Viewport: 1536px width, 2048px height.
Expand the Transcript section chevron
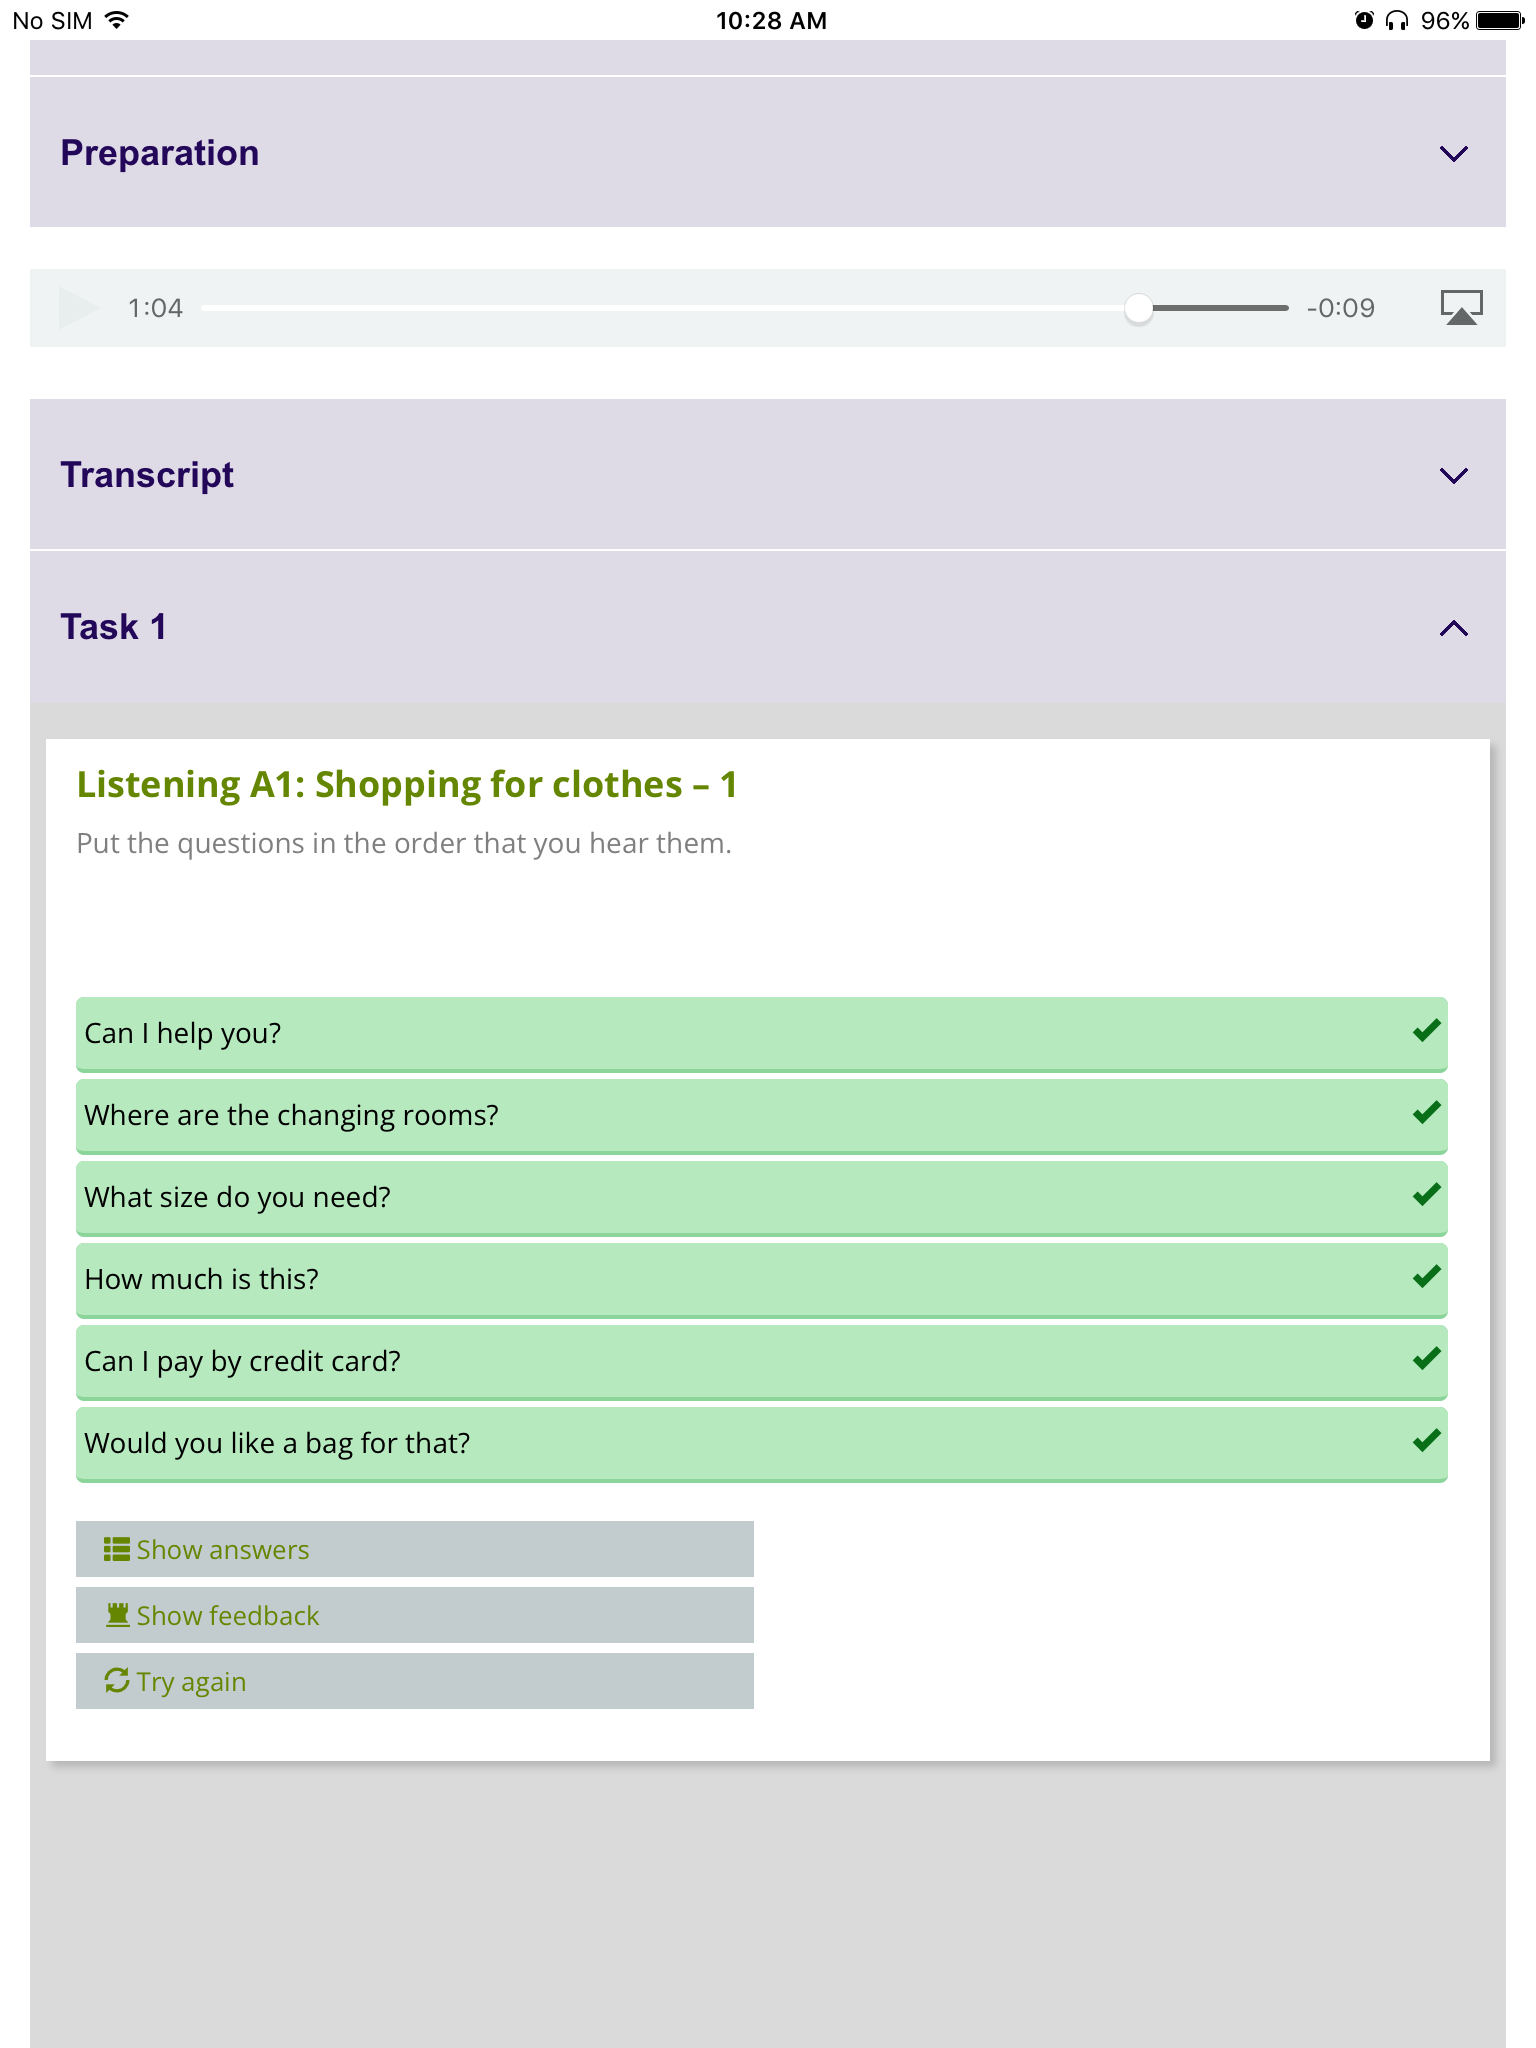coord(1453,475)
